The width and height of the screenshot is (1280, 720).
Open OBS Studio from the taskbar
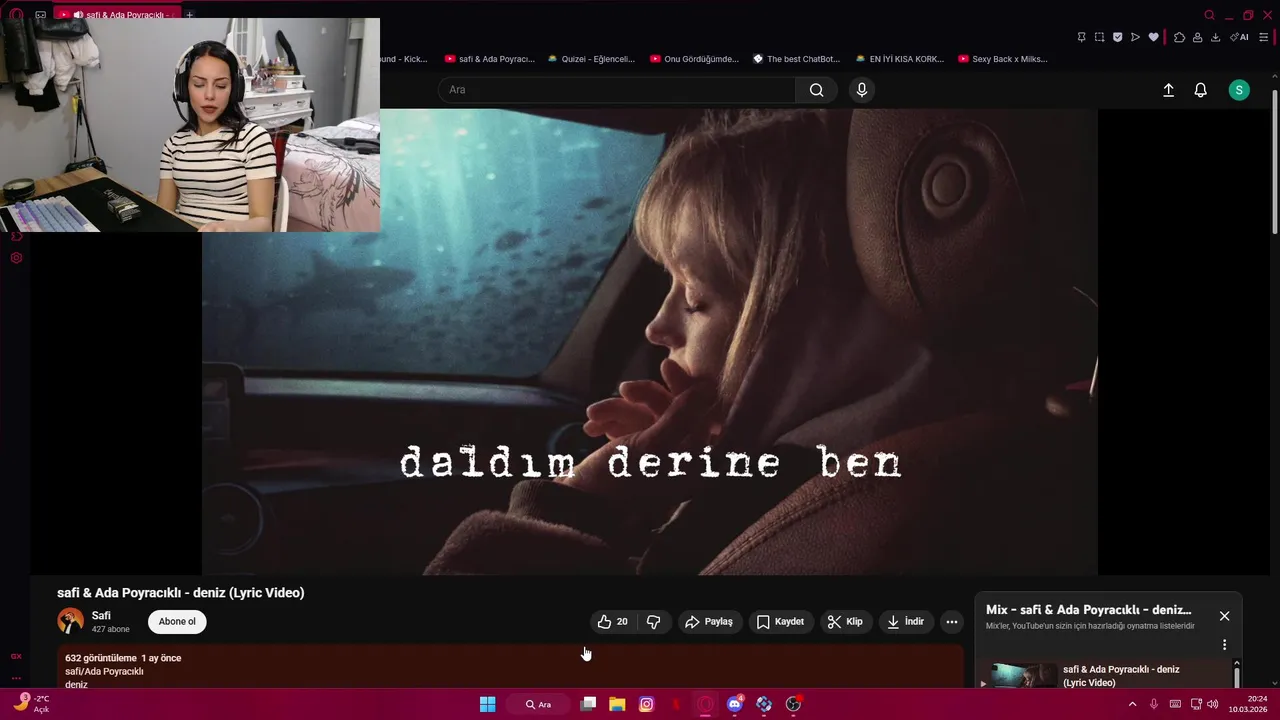[x=793, y=704]
